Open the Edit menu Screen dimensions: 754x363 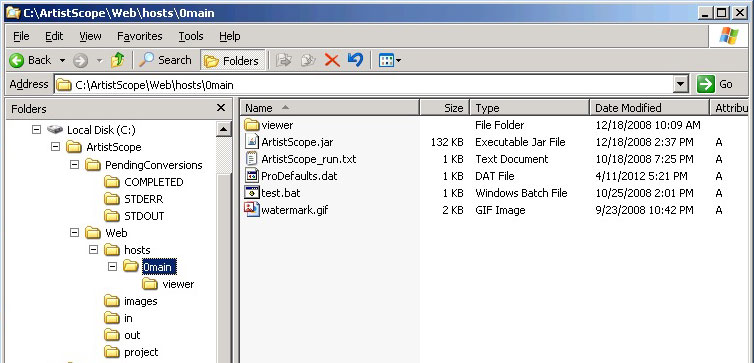click(54, 36)
